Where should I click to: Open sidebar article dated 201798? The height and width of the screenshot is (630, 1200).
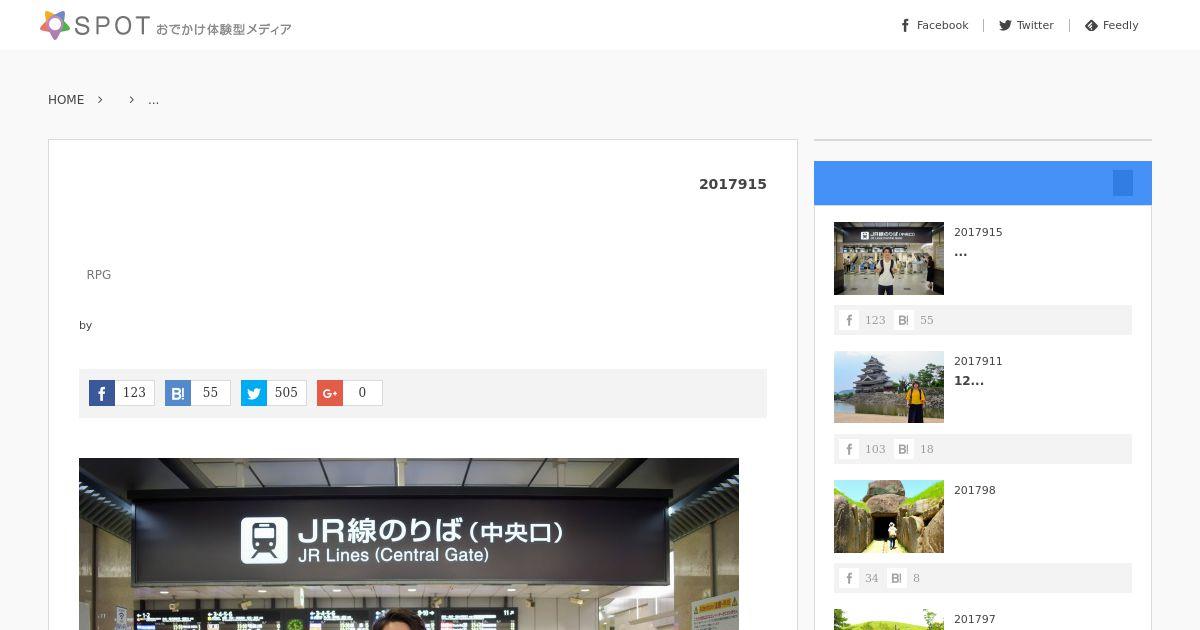[x=975, y=490]
